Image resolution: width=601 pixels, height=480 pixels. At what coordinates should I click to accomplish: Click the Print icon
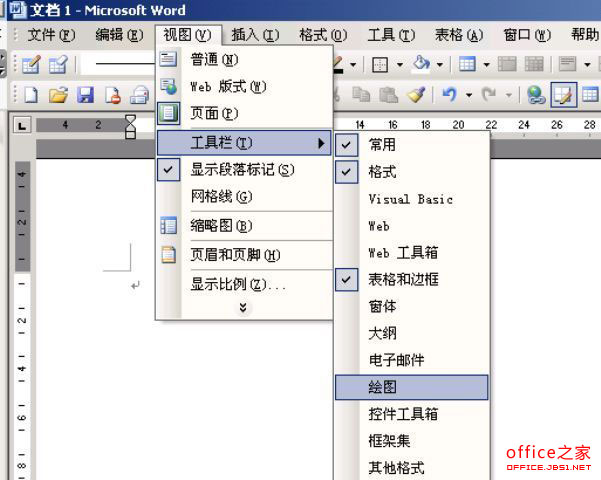point(140,94)
